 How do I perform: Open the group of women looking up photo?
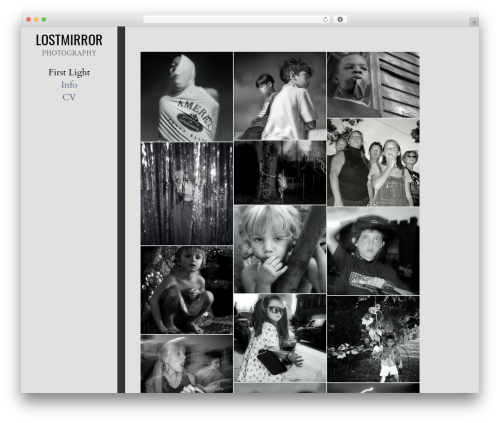[373, 162]
